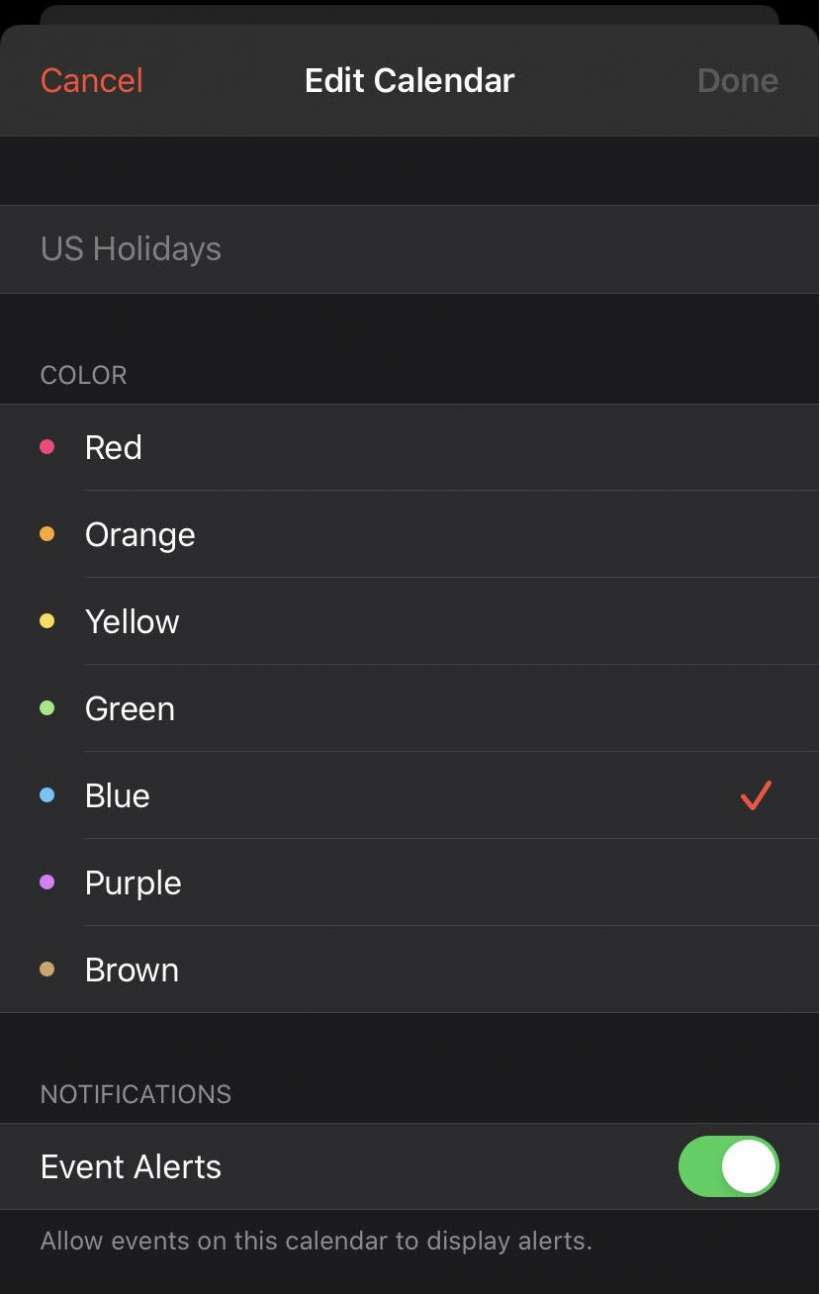The width and height of the screenshot is (820, 1294).
Task: Select Red as the calendar color
Action: (114, 447)
